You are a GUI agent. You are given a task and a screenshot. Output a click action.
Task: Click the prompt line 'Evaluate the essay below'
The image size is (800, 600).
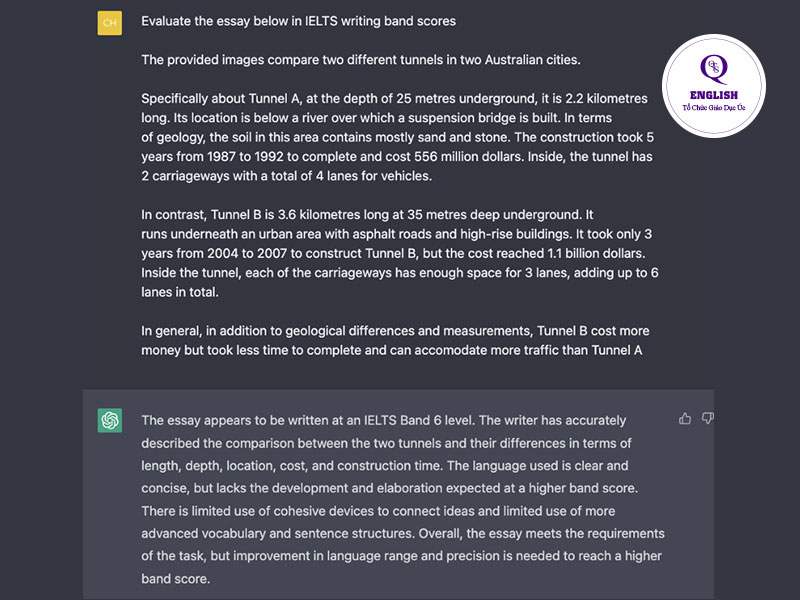click(x=298, y=21)
